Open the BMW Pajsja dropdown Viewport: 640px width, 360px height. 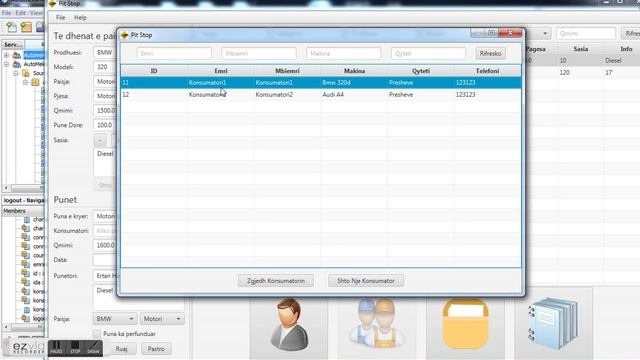115,319
